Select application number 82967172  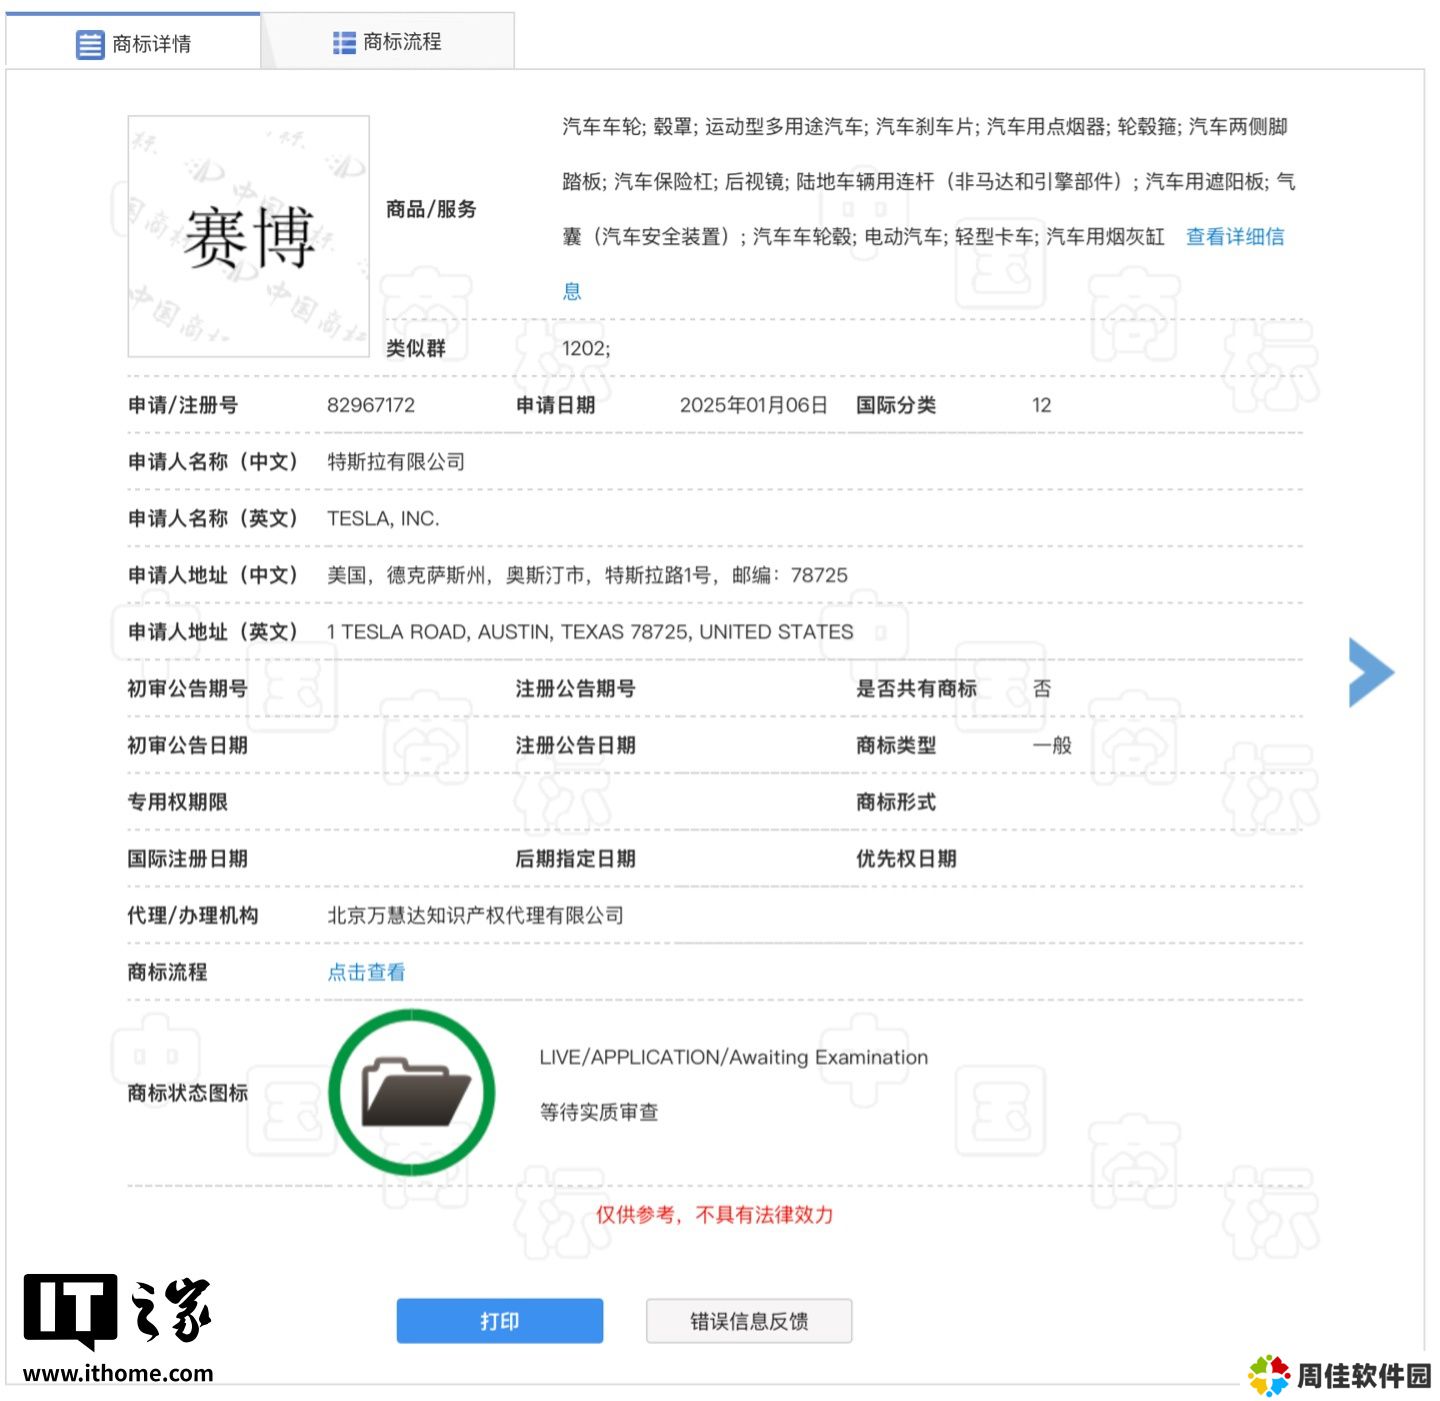click(x=371, y=405)
